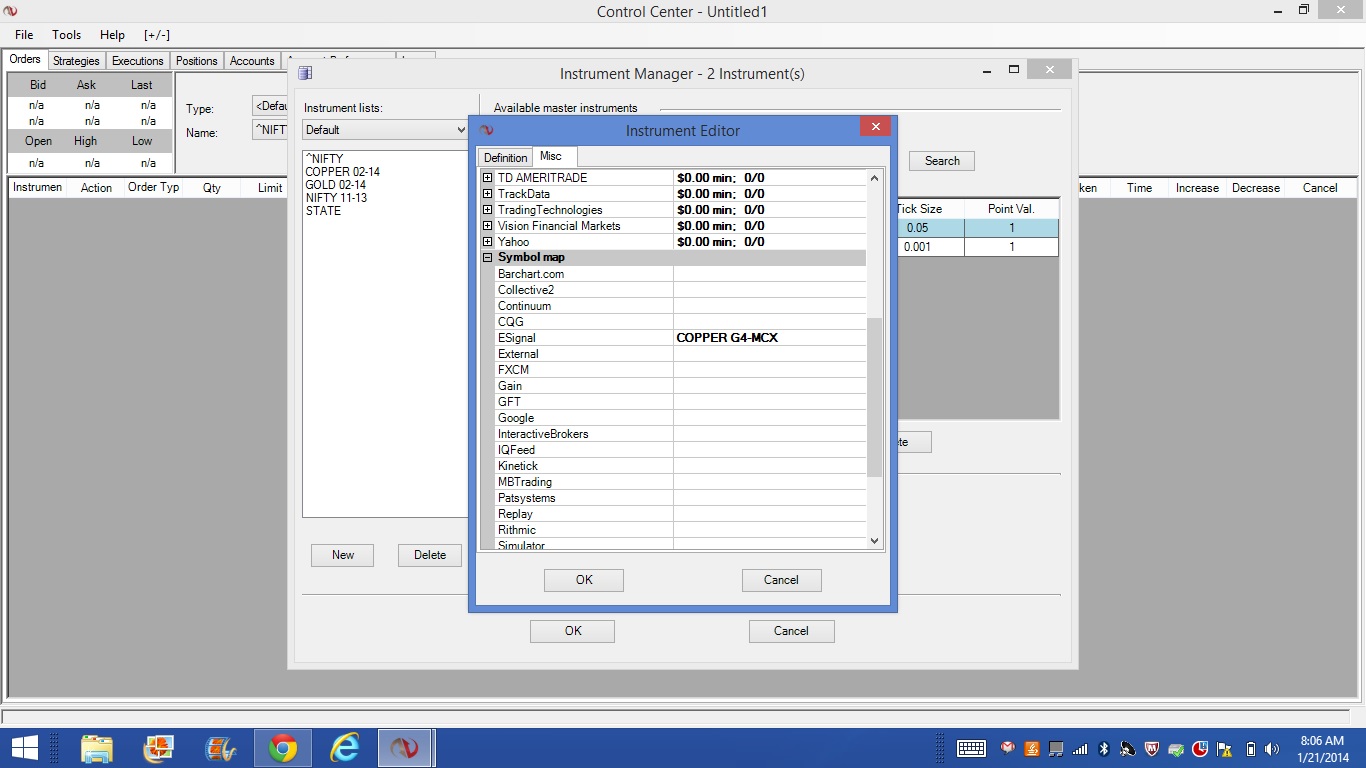This screenshot has width=1366, height=768.
Task: Expand the Vision Financial Markets row
Action: click(487, 226)
